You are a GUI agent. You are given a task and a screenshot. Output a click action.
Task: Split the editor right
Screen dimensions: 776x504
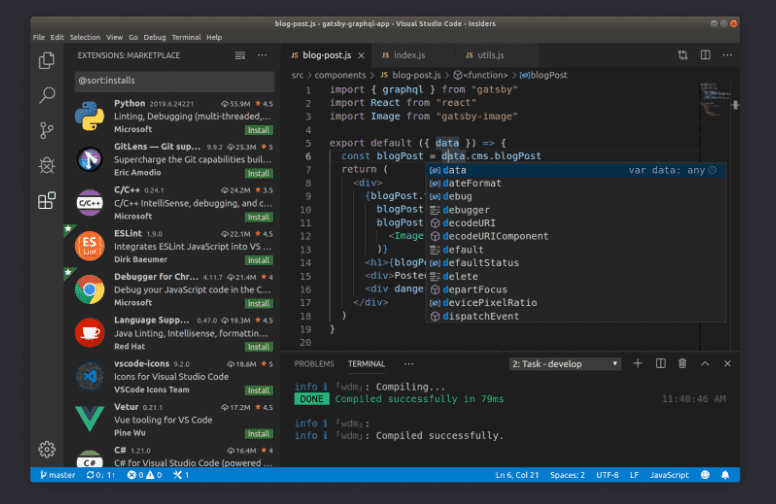[x=705, y=55]
